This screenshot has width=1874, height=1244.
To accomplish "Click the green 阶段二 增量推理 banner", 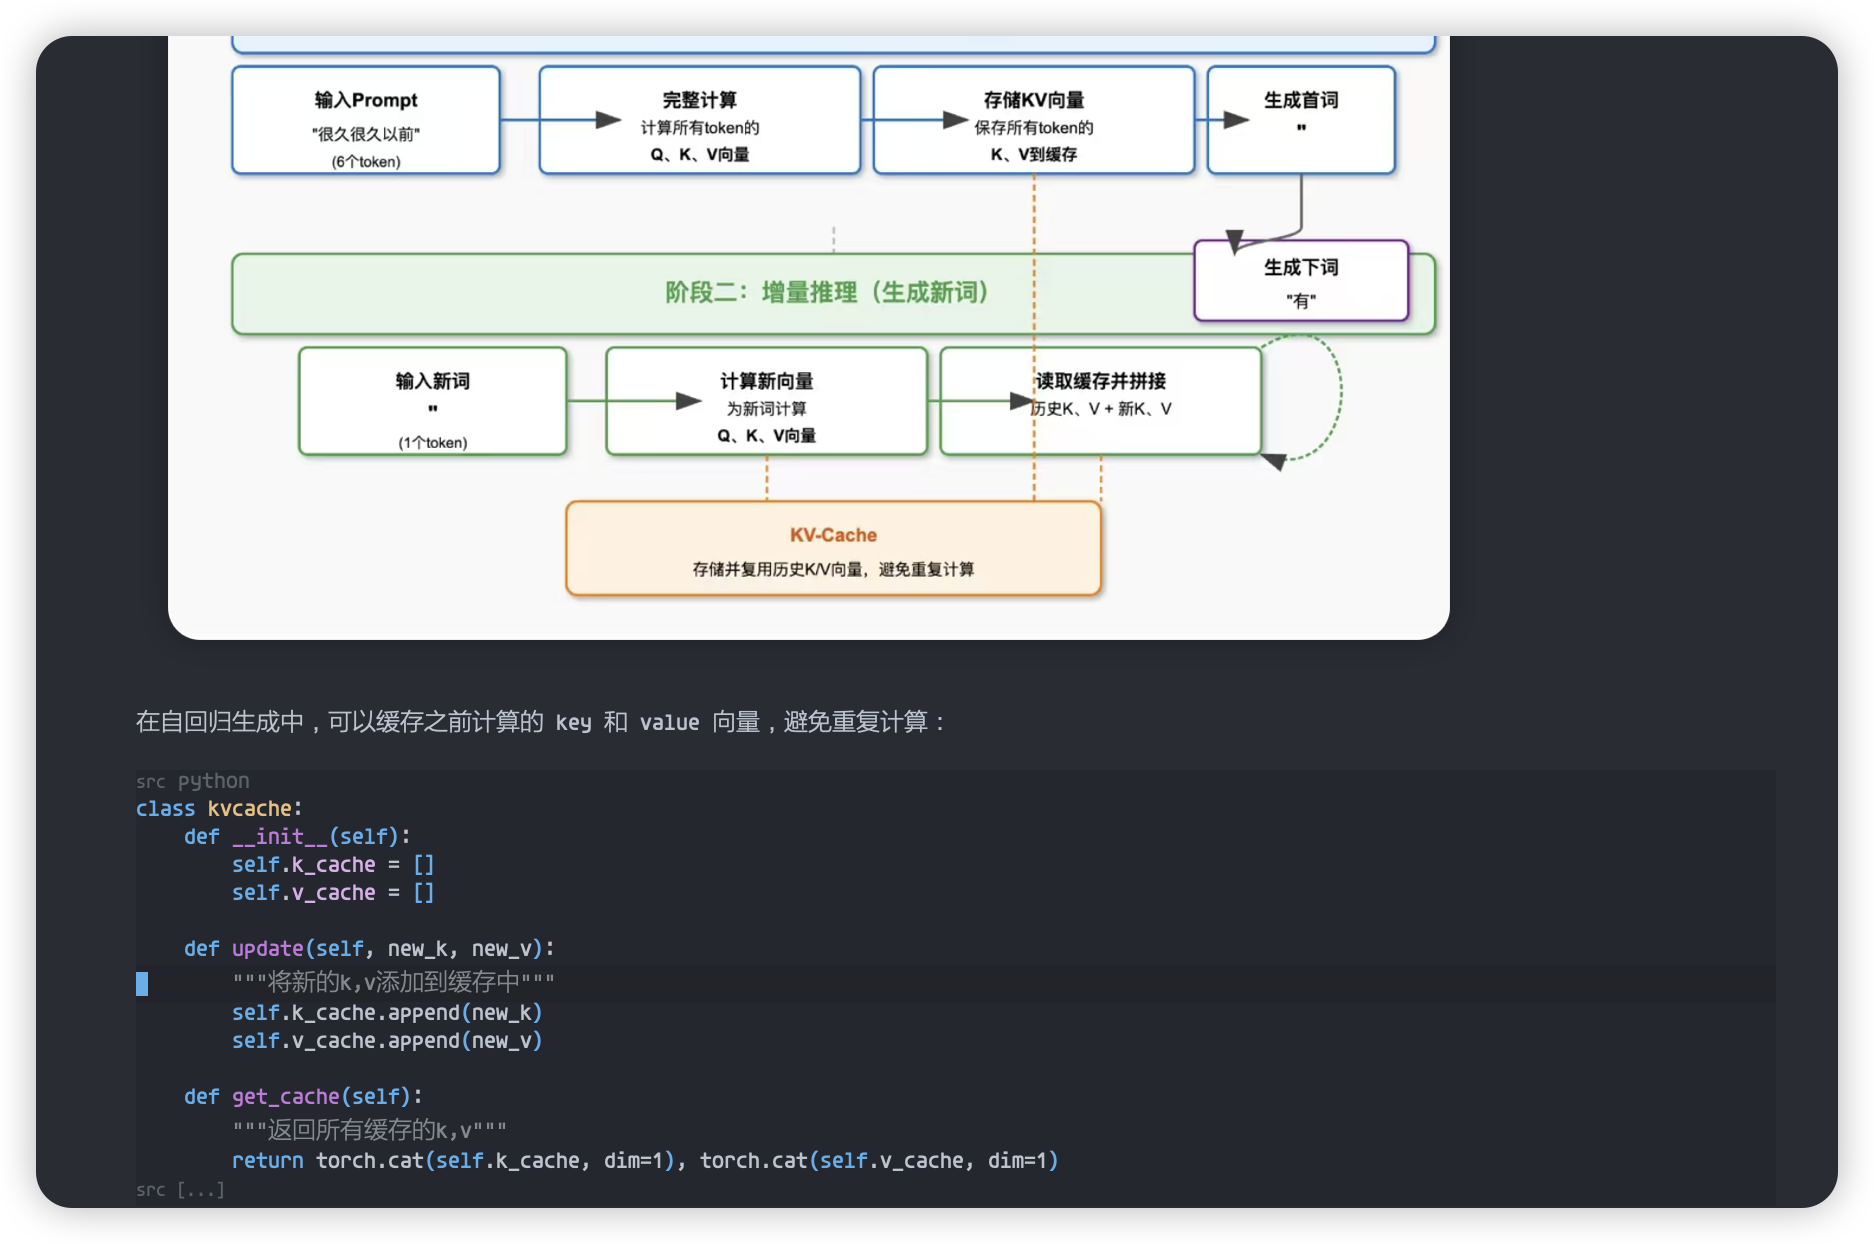I will [700, 293].
